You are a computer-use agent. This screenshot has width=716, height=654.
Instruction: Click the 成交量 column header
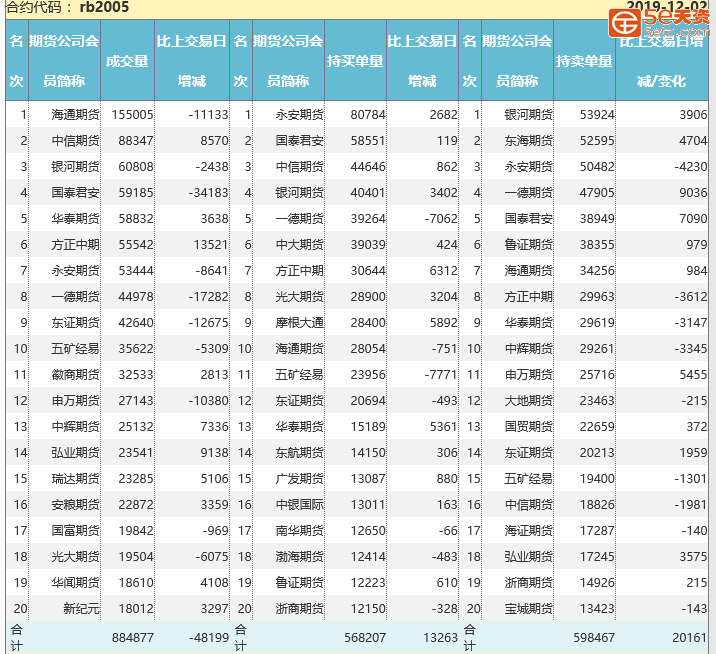[x=127, y=61]
